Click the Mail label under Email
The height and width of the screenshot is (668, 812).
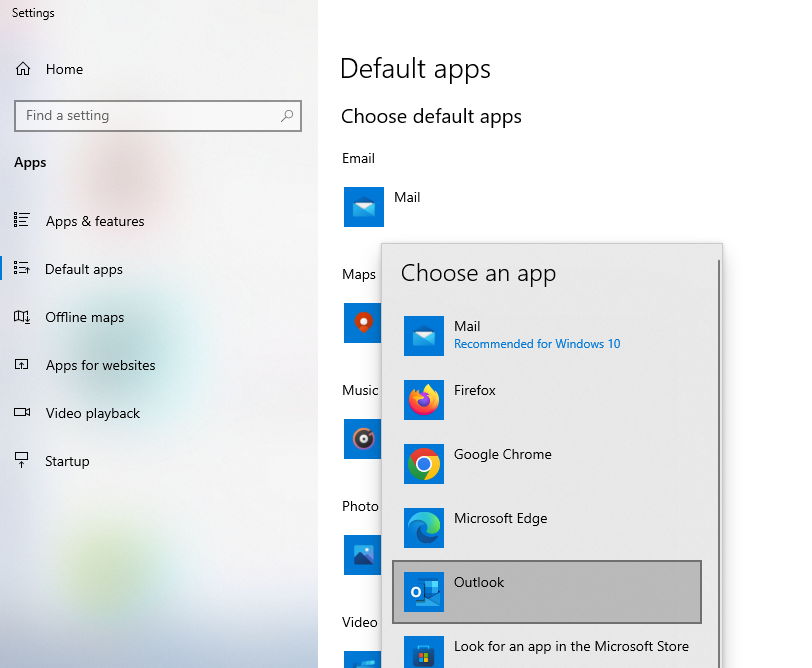point(407,197)
